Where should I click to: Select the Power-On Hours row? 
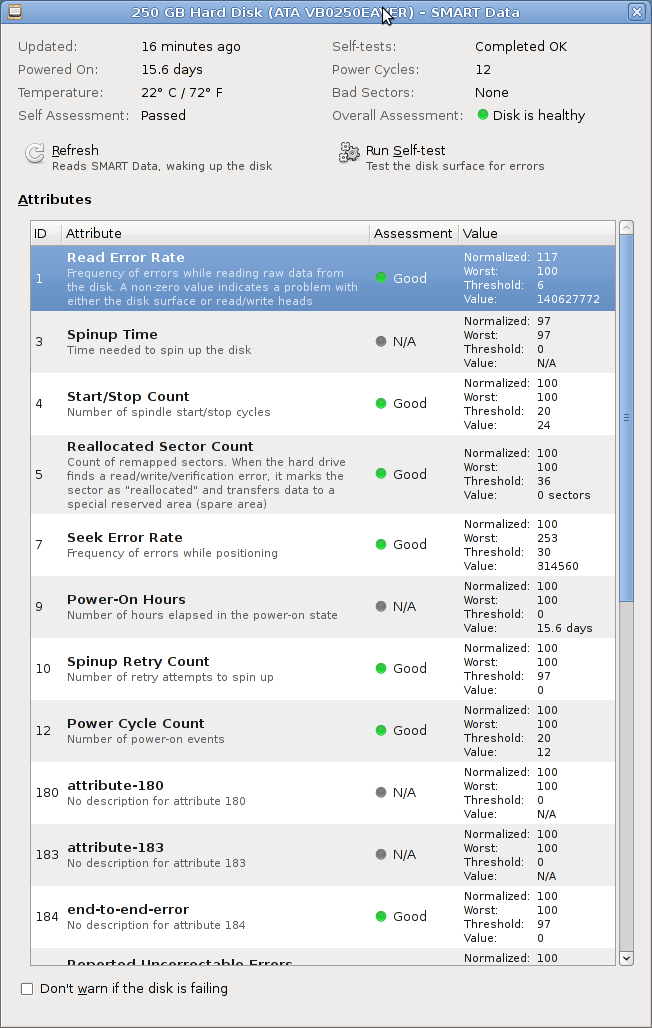323,607
